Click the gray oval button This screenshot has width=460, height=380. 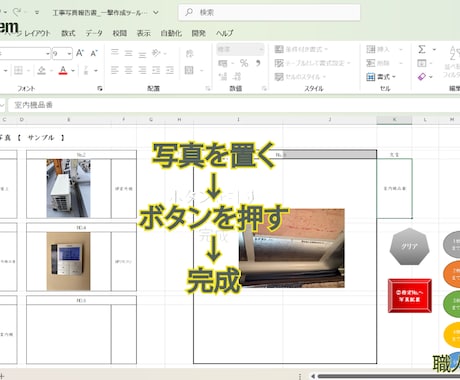click(x=452, y=245)
